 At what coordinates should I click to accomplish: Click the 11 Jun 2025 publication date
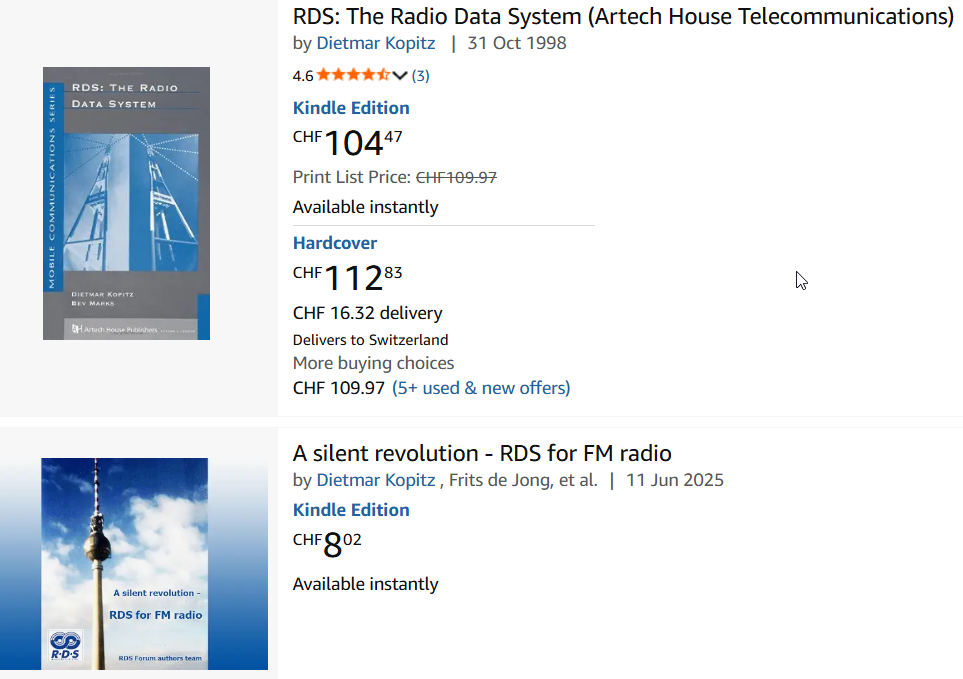(x=674, y=480)
